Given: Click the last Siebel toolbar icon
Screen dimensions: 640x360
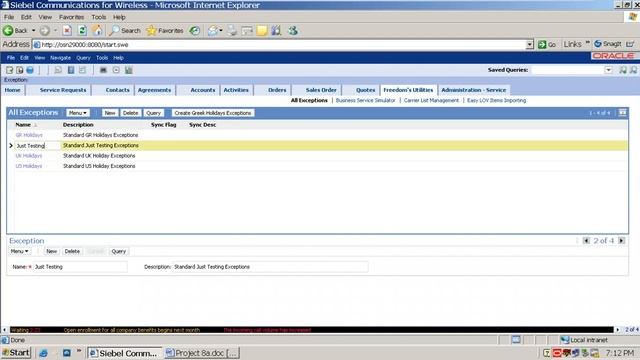Looking at the screenshot, I should [129, 70].
